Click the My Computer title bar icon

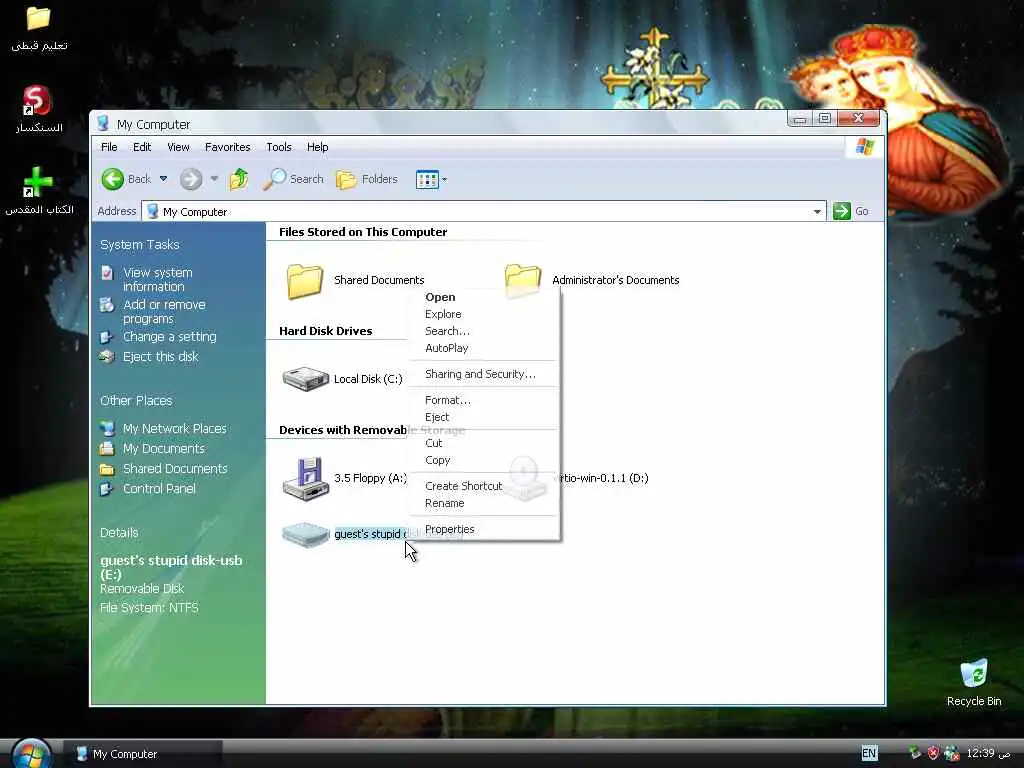pyautogui.click(x=103, y=123)
